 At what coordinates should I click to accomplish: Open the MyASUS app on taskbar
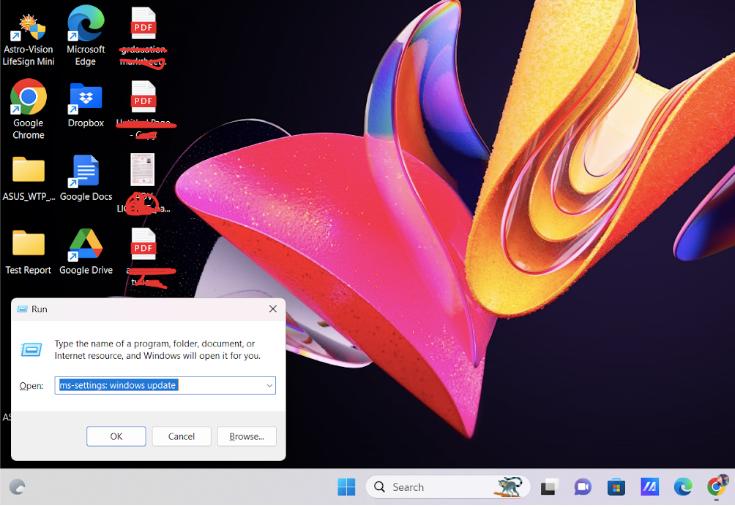point(650,487)
